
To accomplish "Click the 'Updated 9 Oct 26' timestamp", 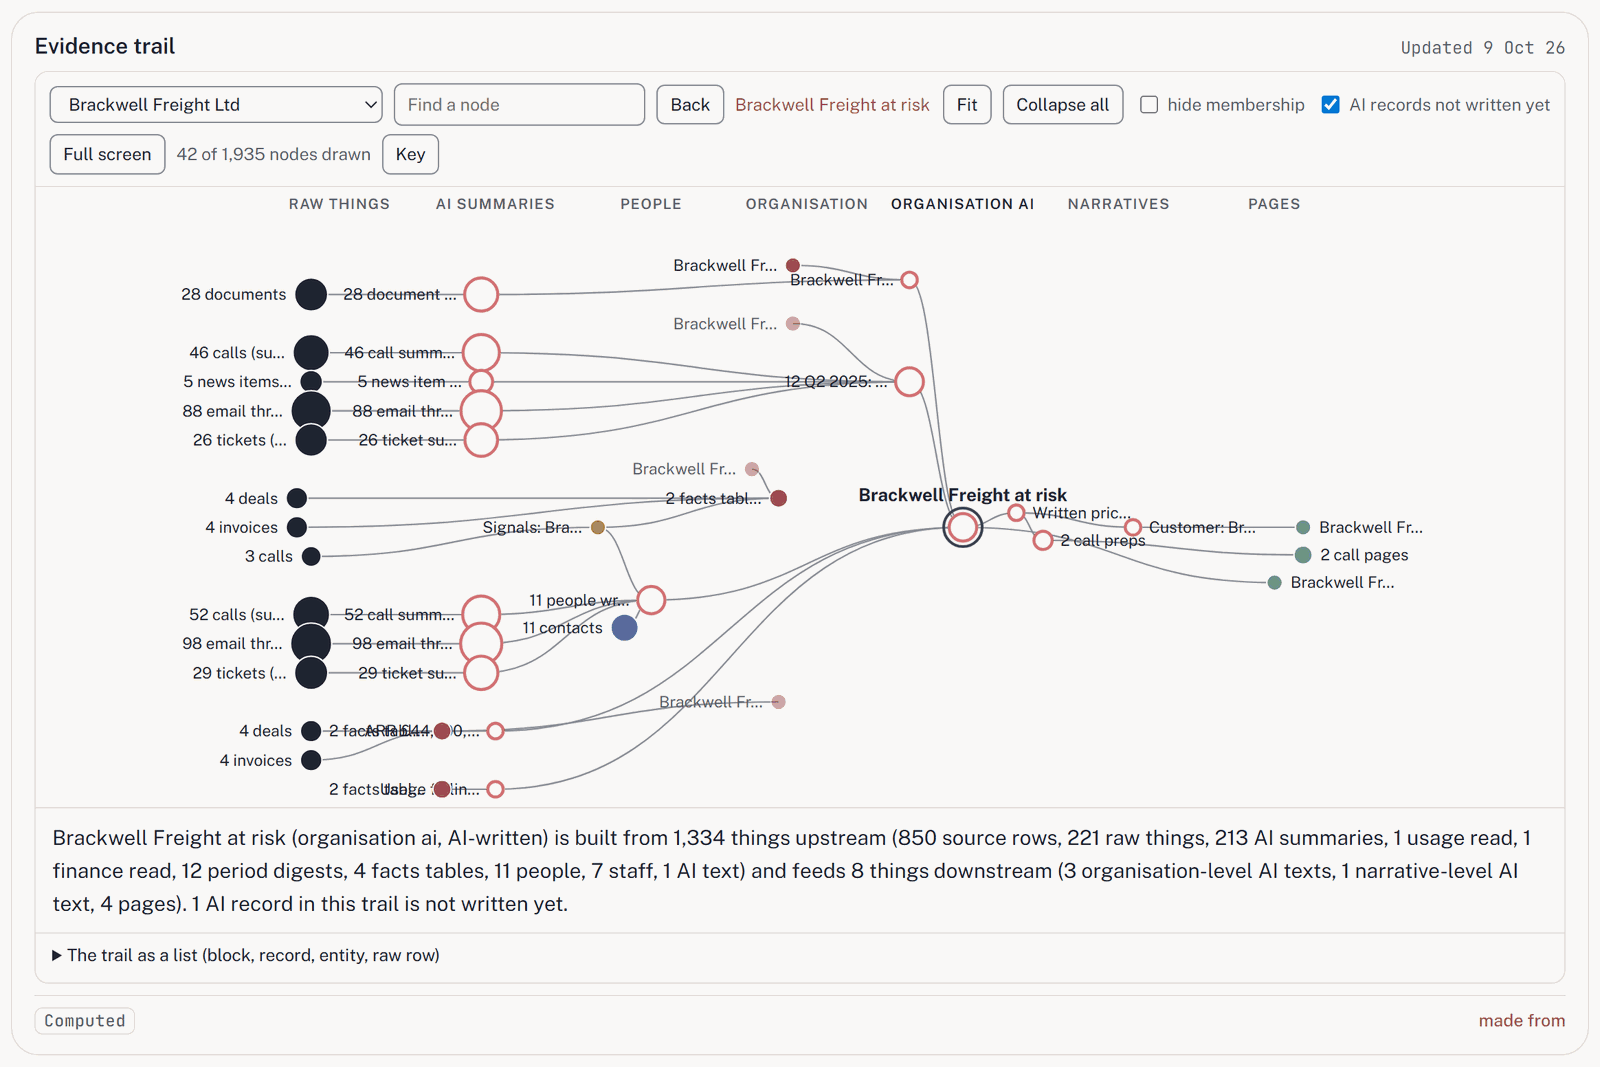I will 1482,48.
